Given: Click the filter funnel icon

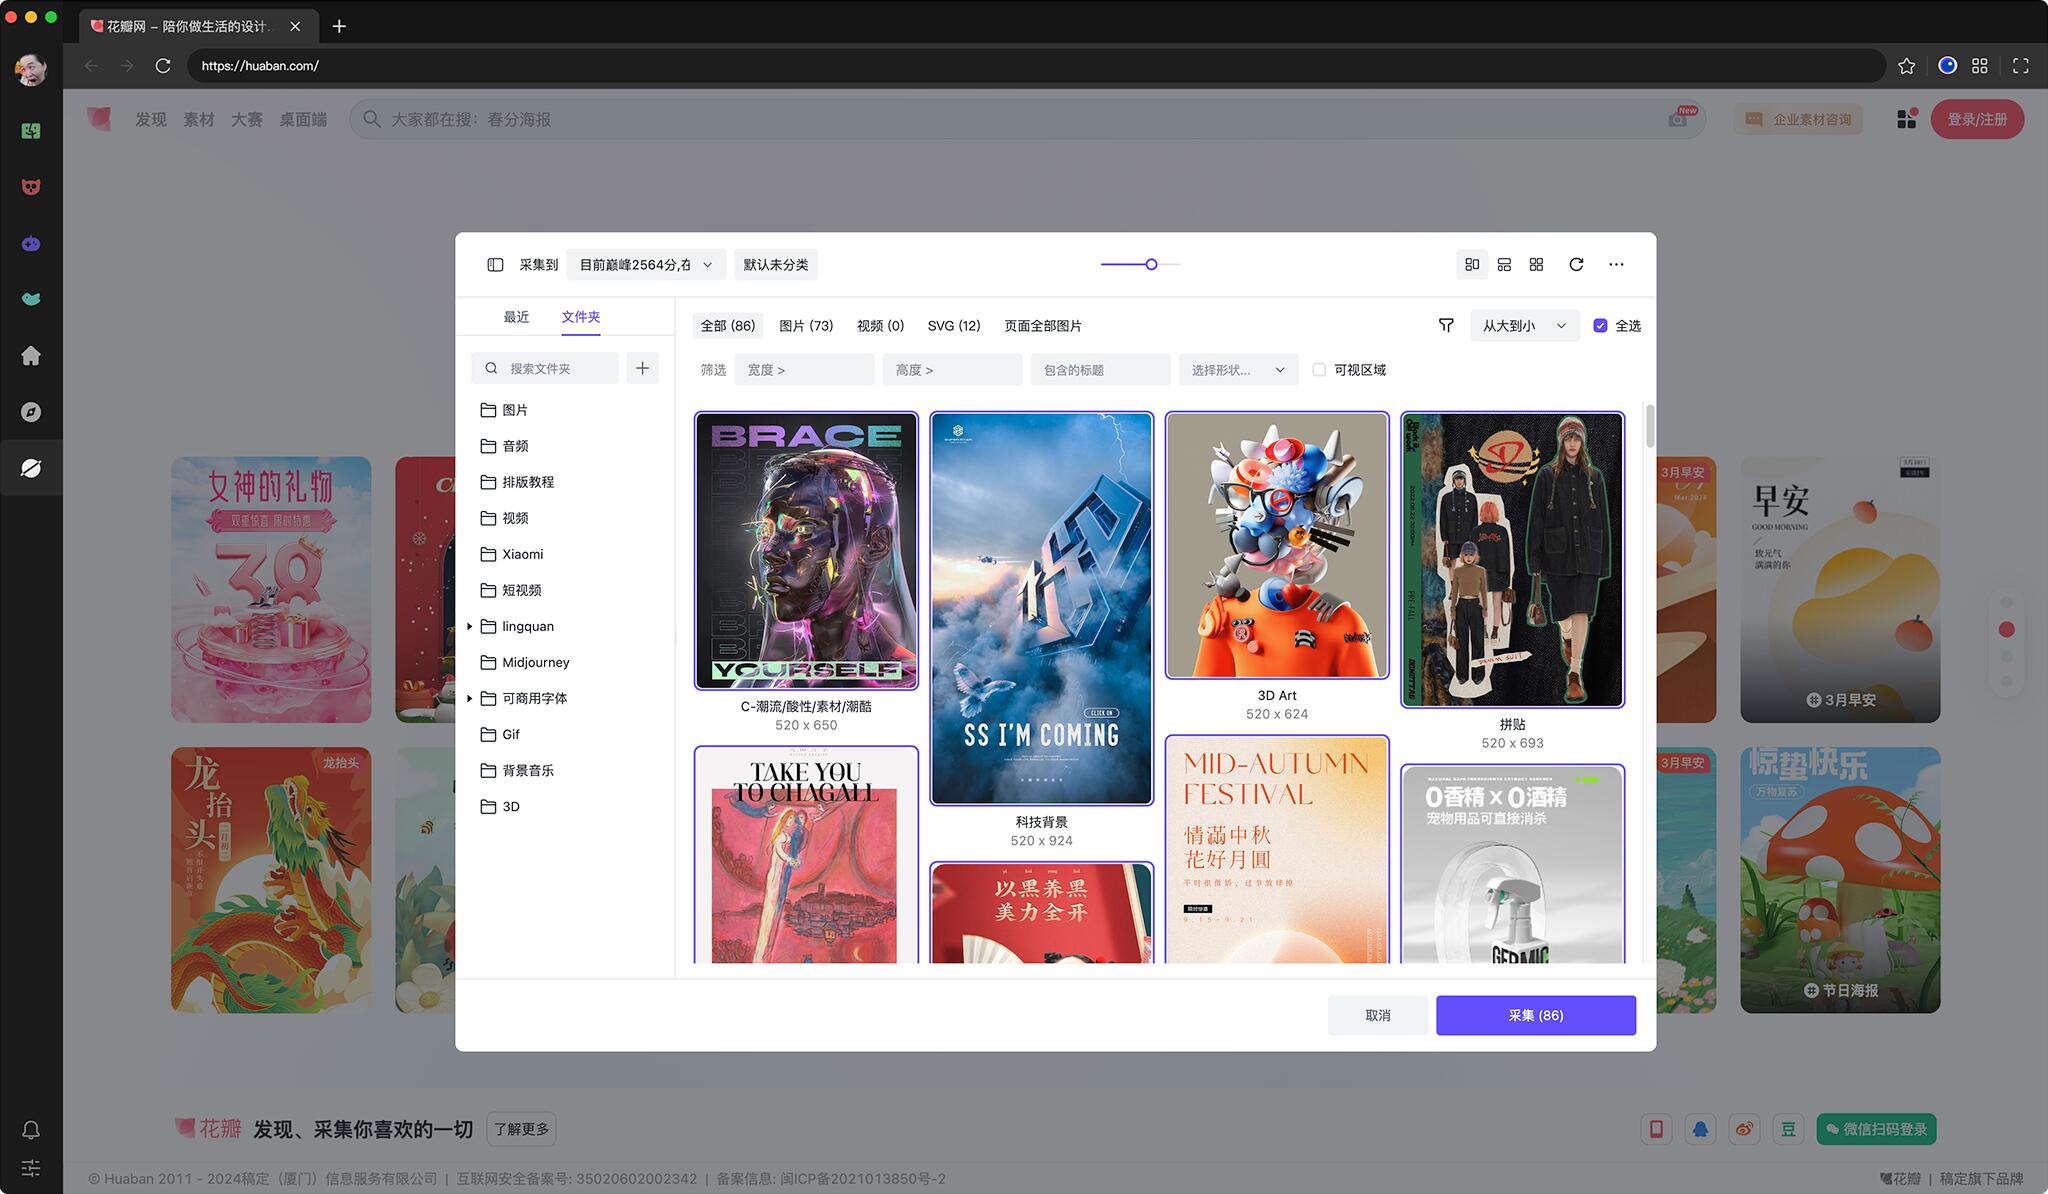Looking at the screenshot, I should tap(1446, 326).
